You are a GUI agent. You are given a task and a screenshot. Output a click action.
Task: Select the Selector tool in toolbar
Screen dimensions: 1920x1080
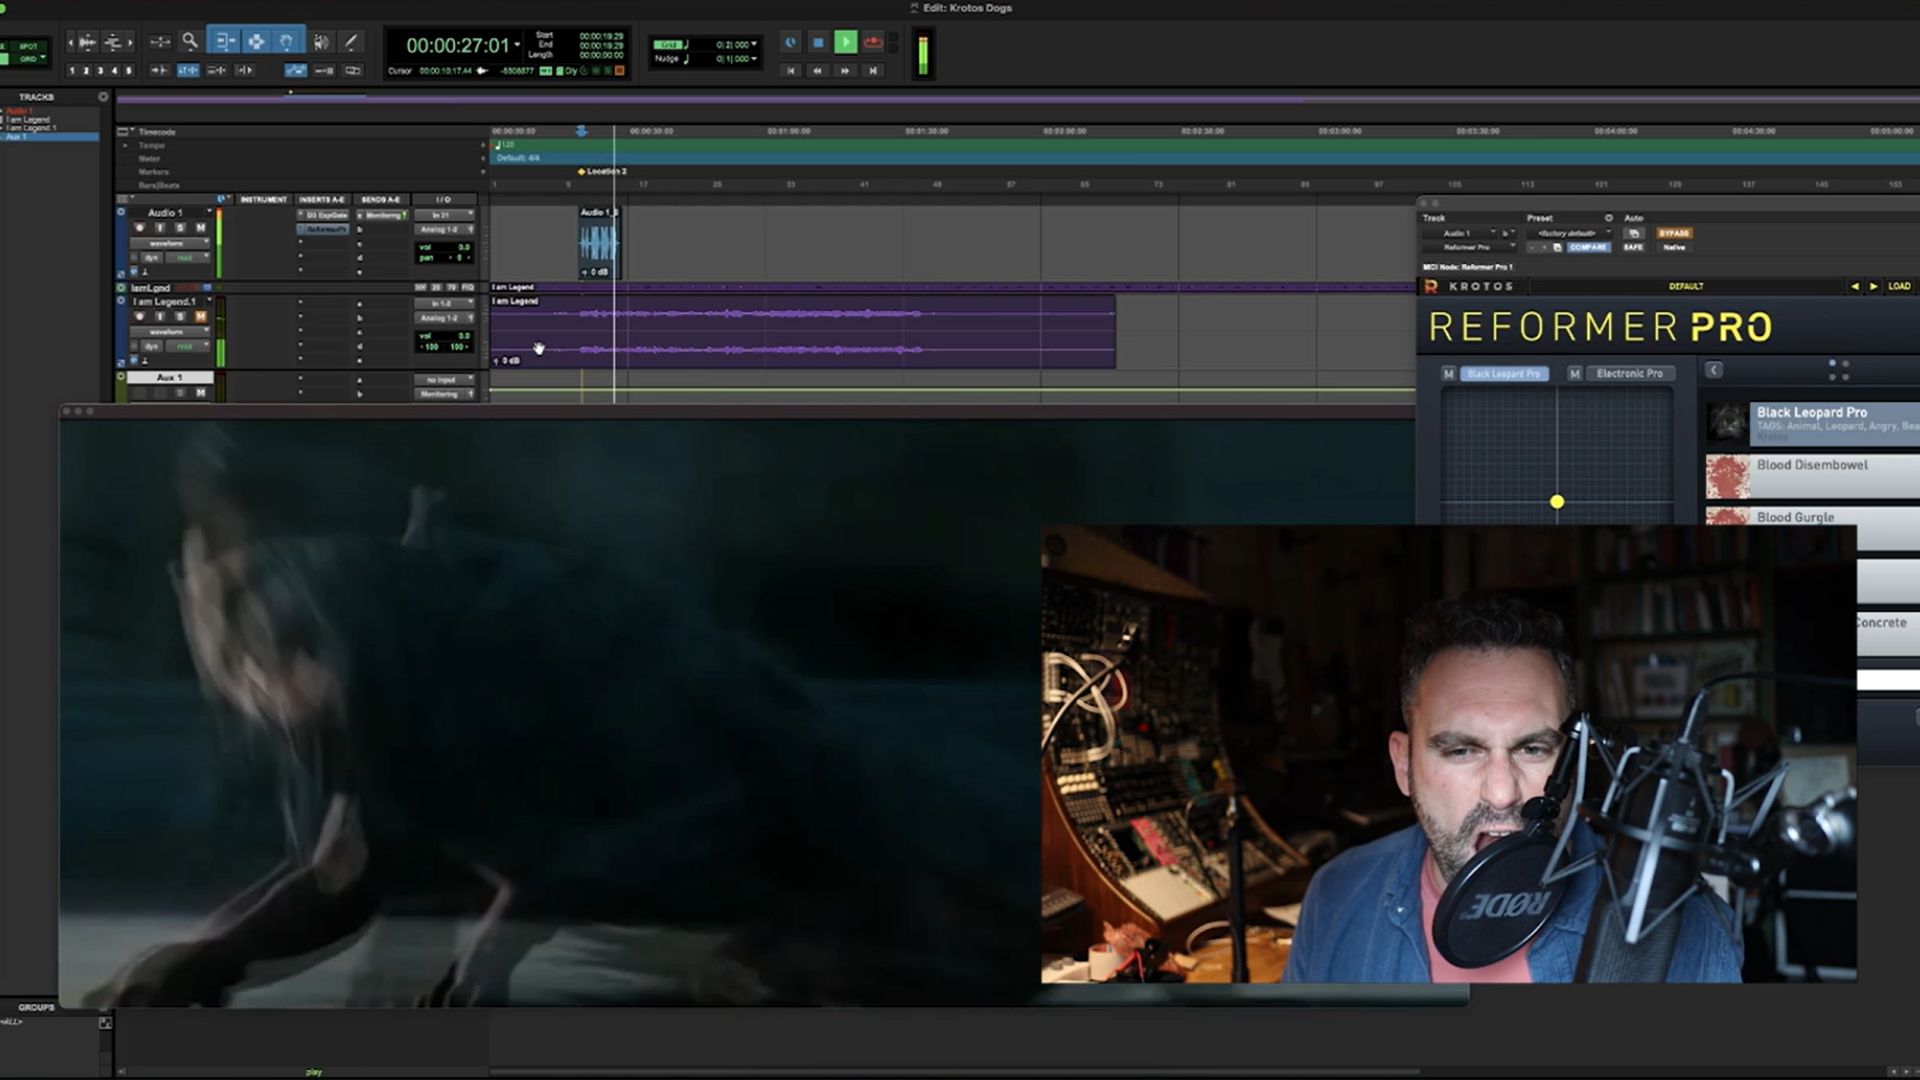[x=256, y=41]
